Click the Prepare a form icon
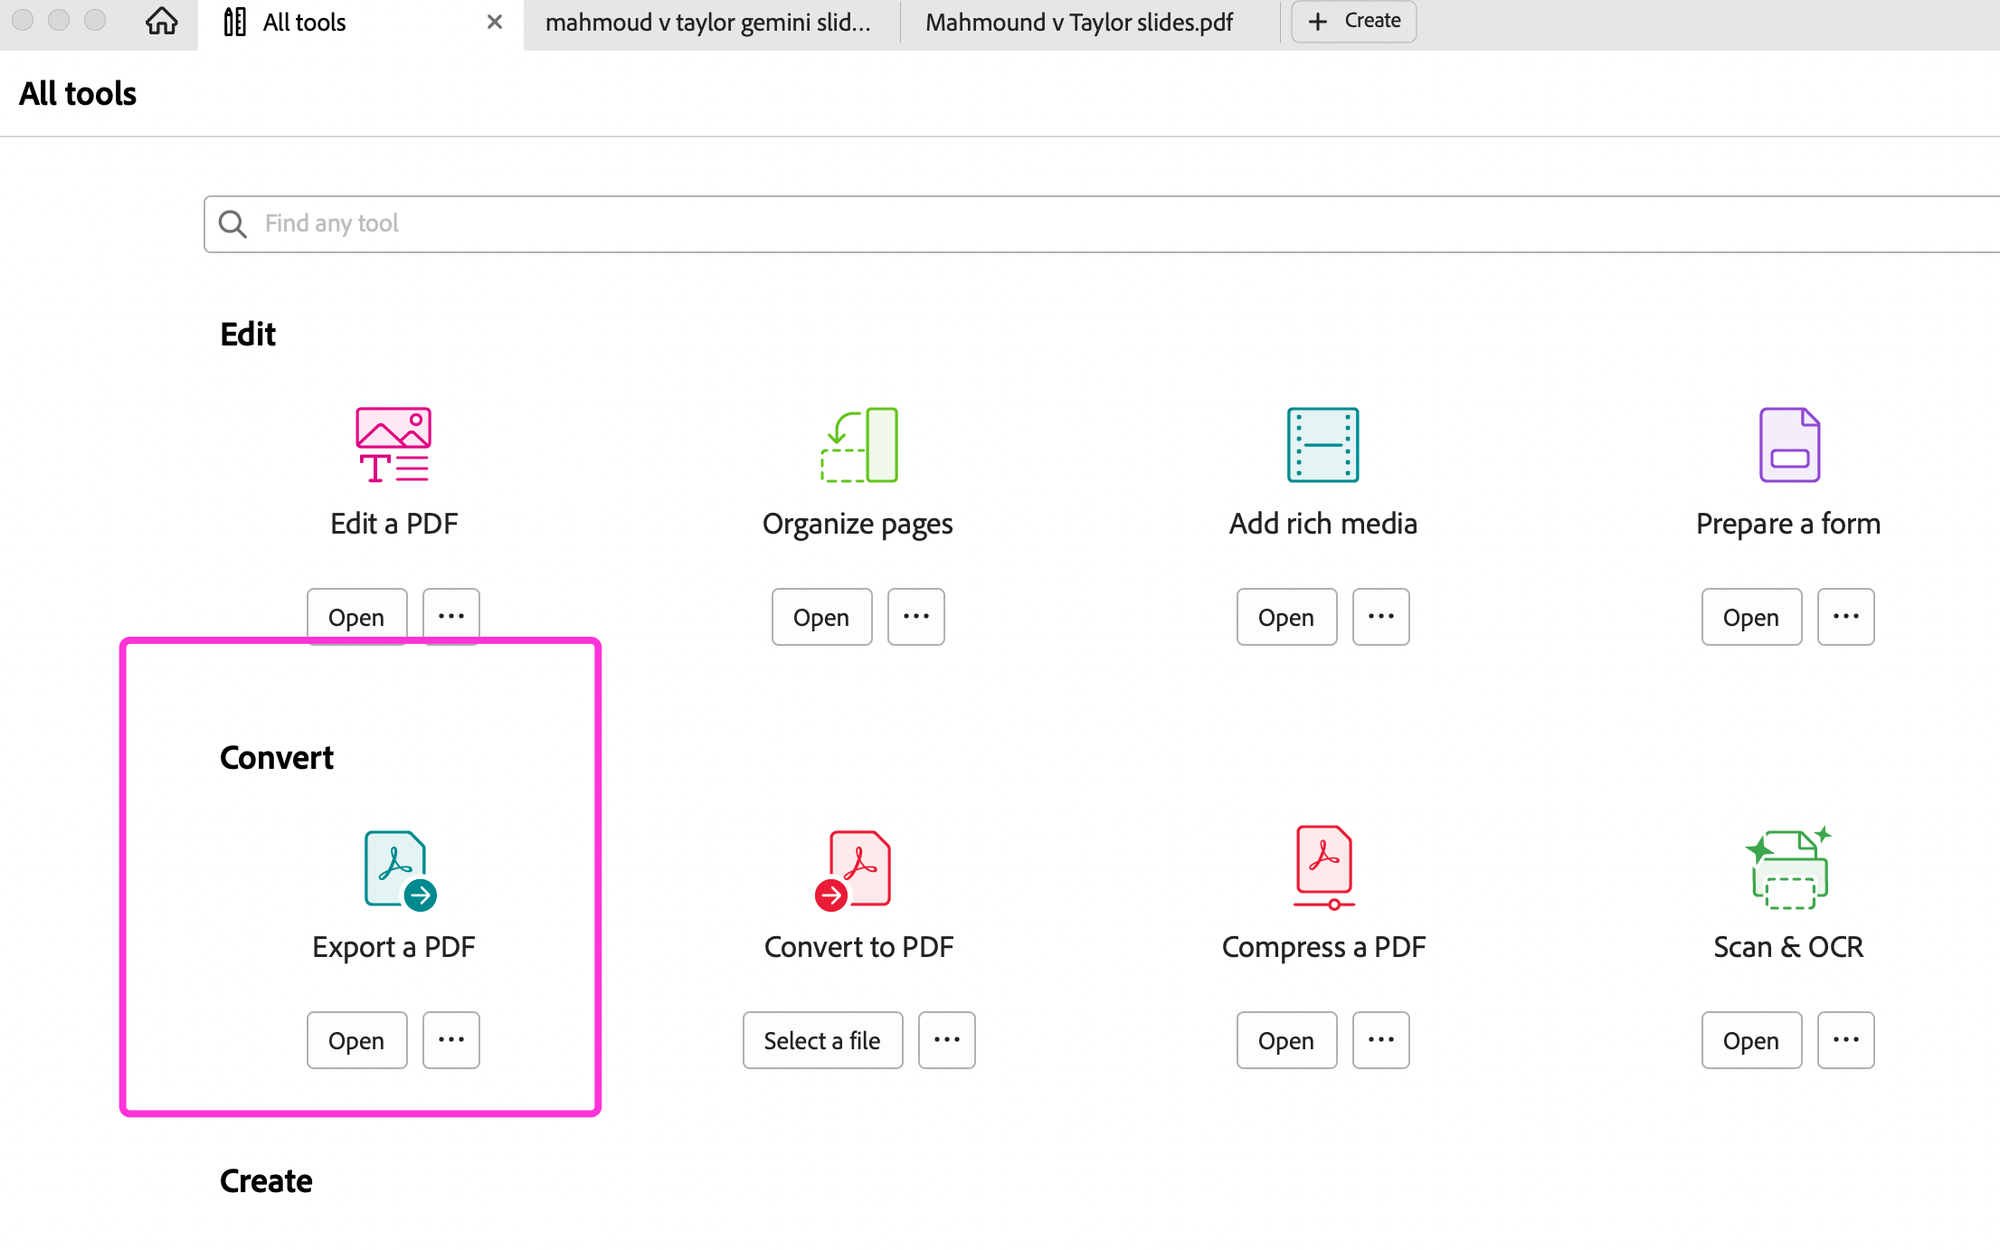Viewport: 2000px width, 1250px height. click(1788, 444)
